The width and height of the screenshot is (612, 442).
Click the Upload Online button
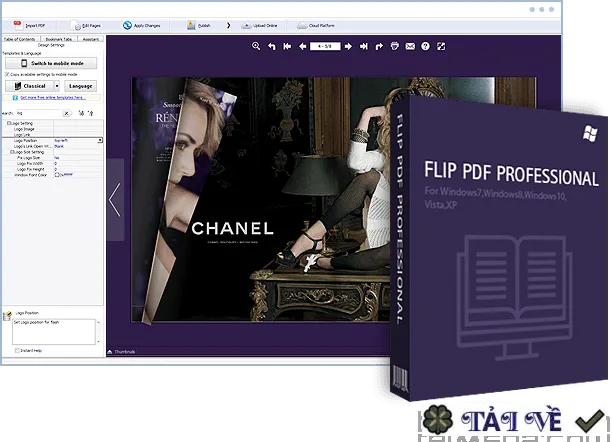pyautogui.click(x=259, y=25)
